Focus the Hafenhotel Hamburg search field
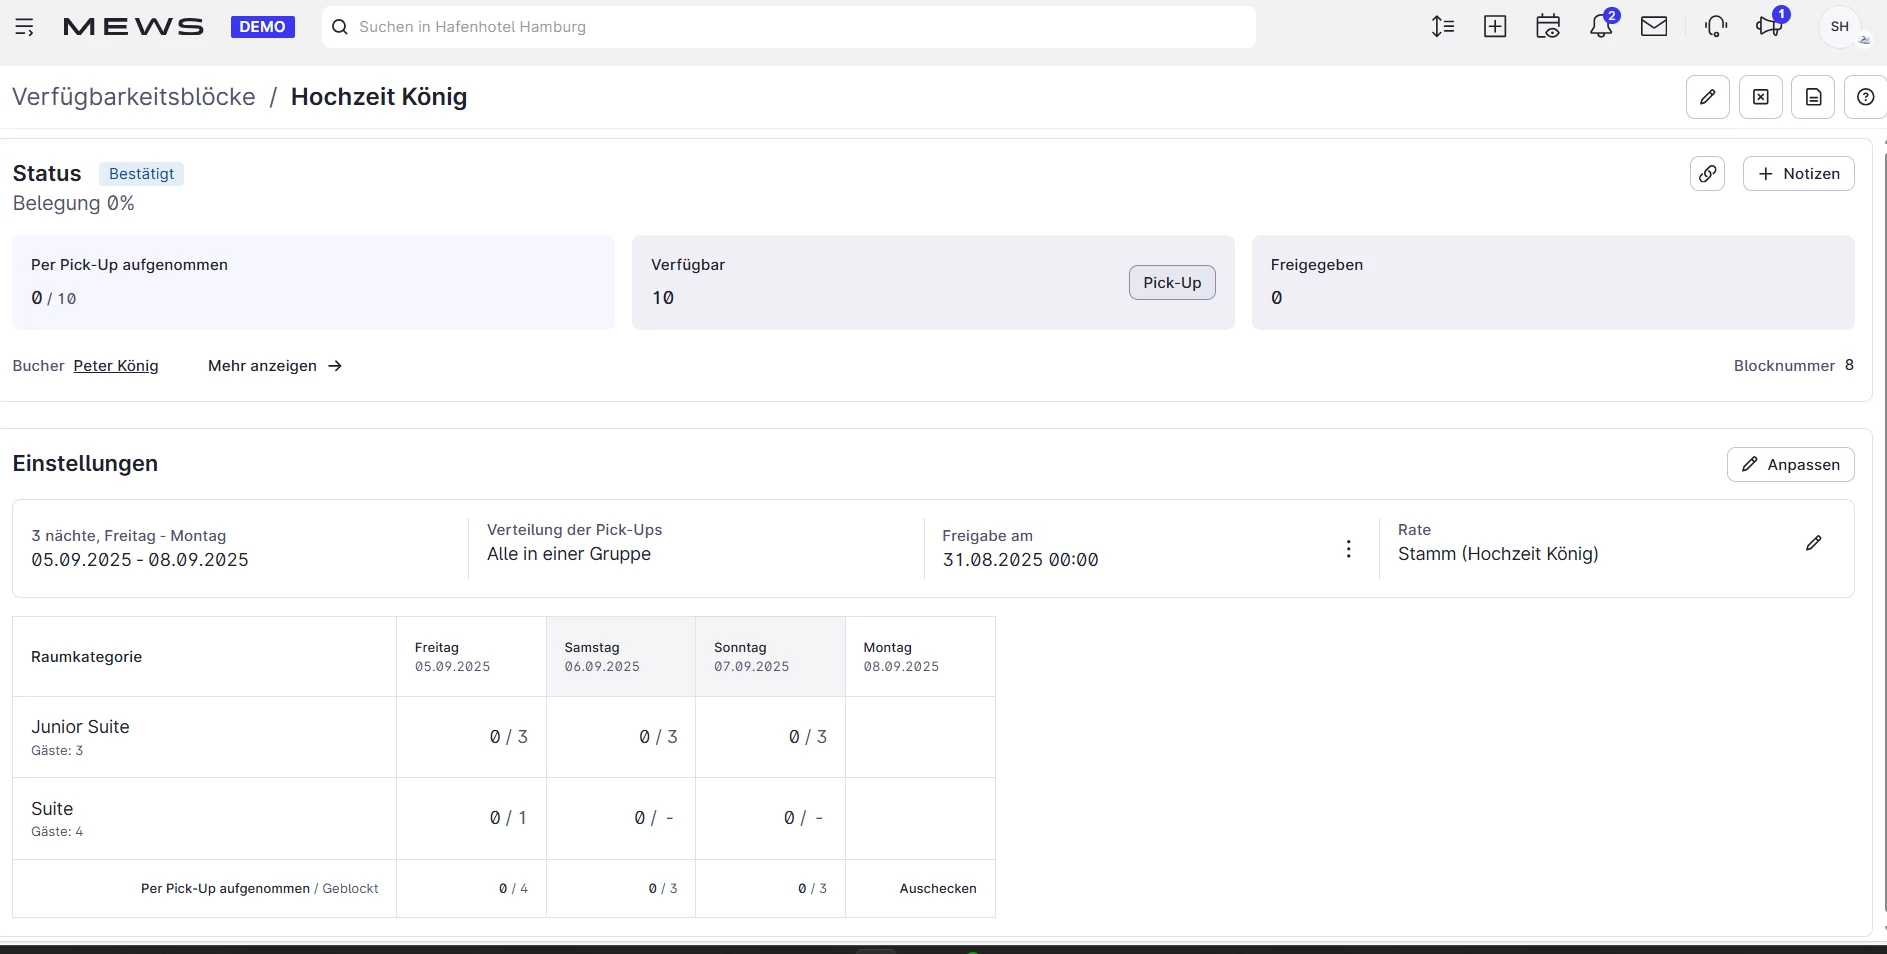Viewport: 1887px width, 954px height. (790, 27)
